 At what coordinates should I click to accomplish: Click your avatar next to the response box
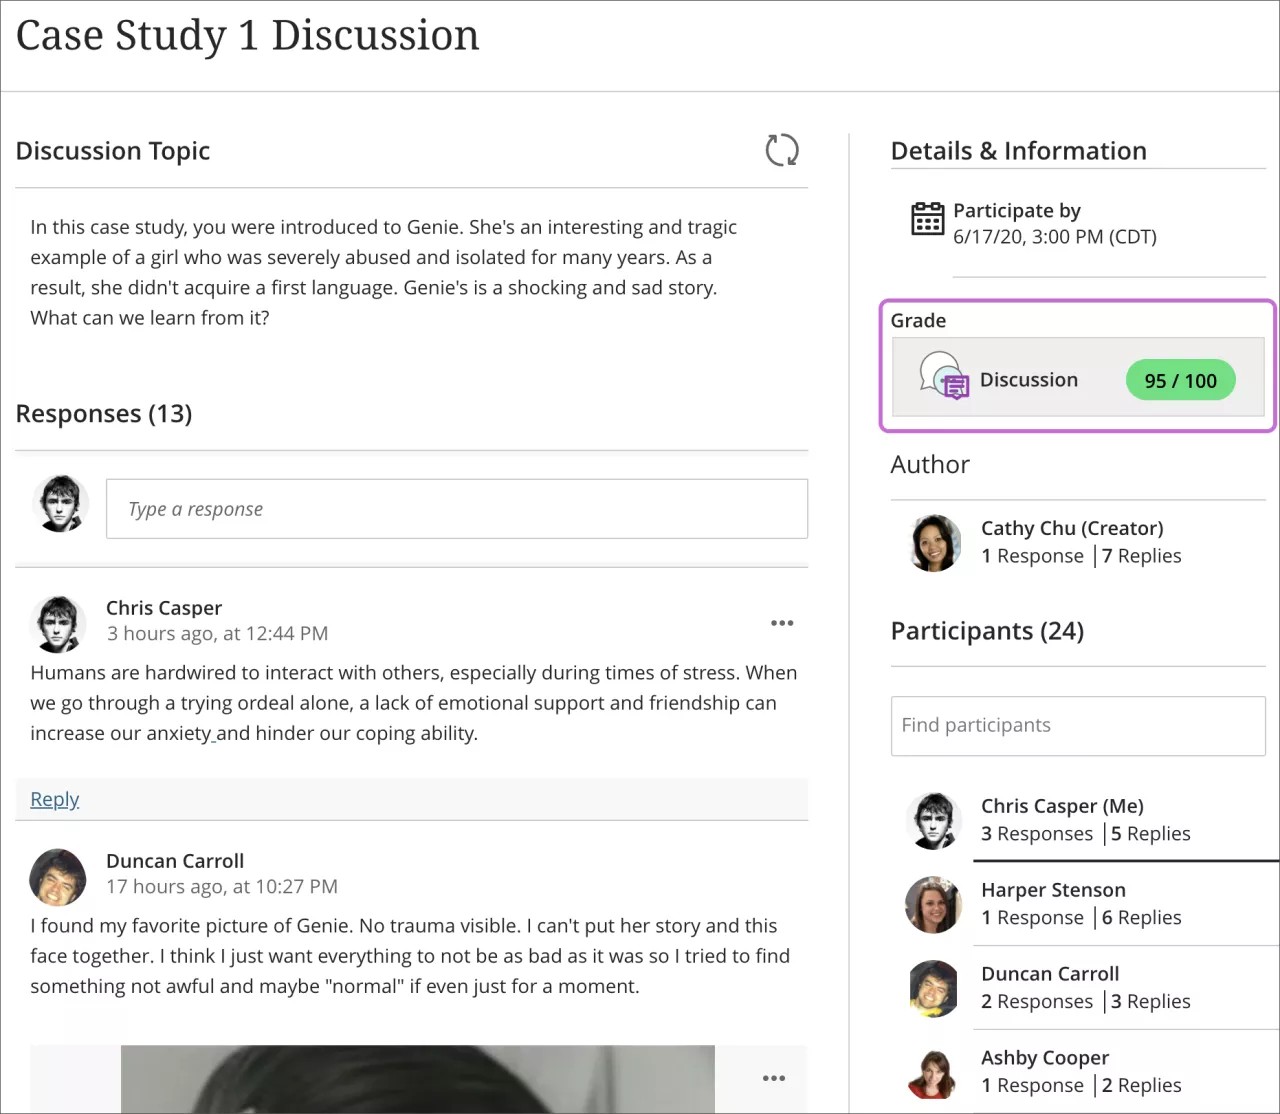pos(60,503)
